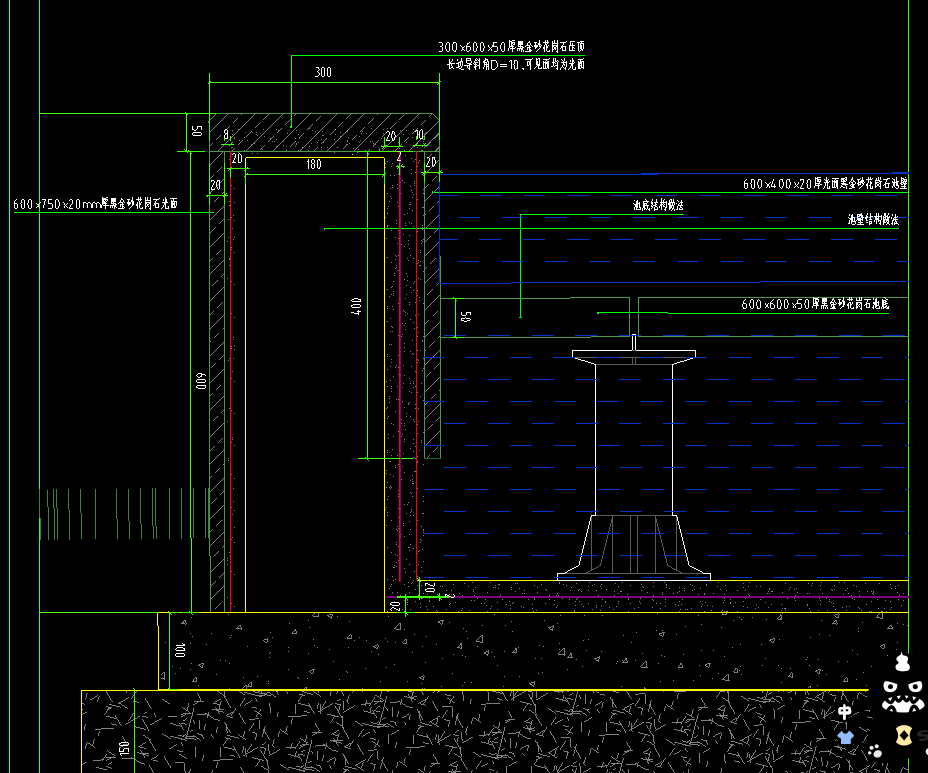This screenshot has height=773, width=928.
Task: Click the white gourd icon above mascot
Action: coord(903,662)
